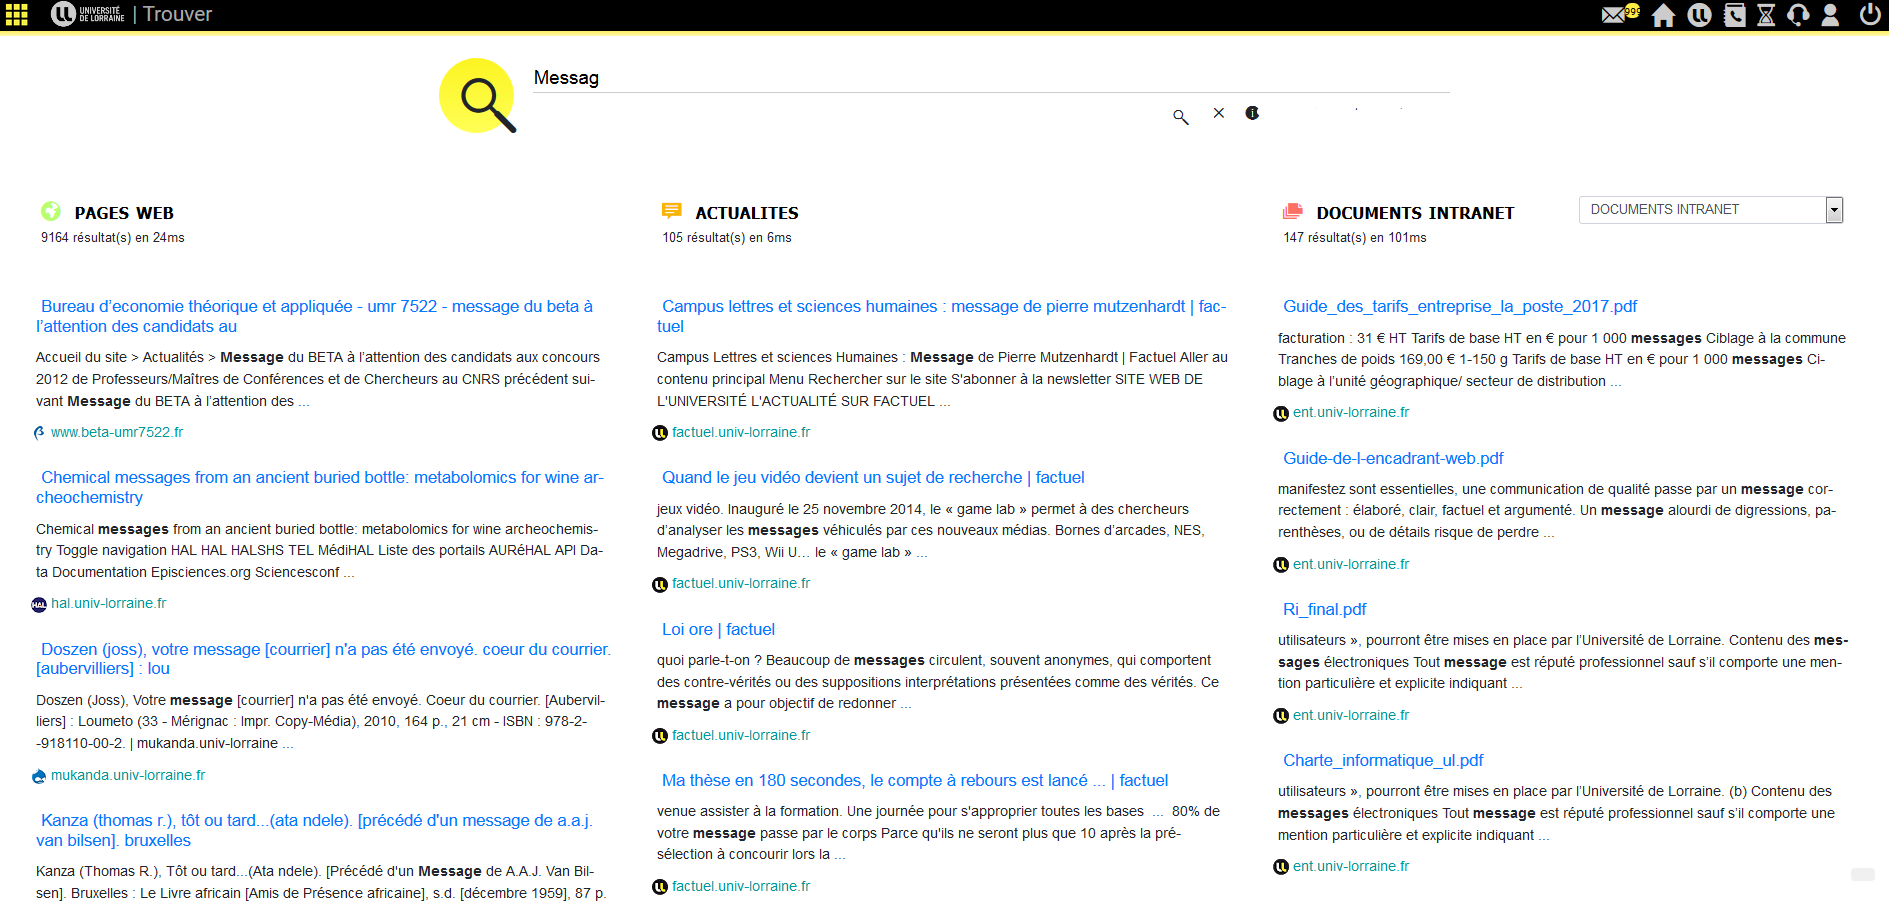Open the mail inbox envelope icon

(x=1614, y=15)
